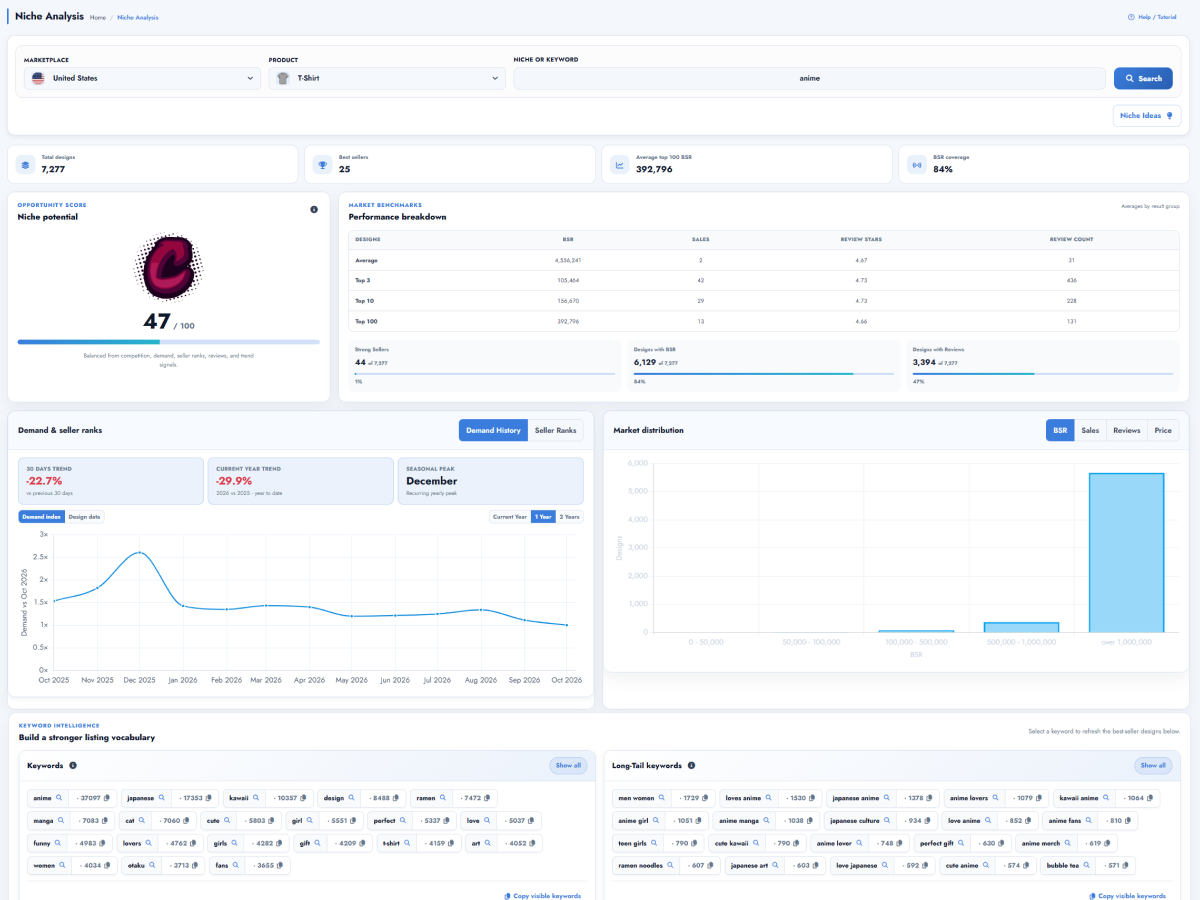1200x900 pixels.
Task: Open the Help / Tutorial link
Action: [x=1152, y=17]
